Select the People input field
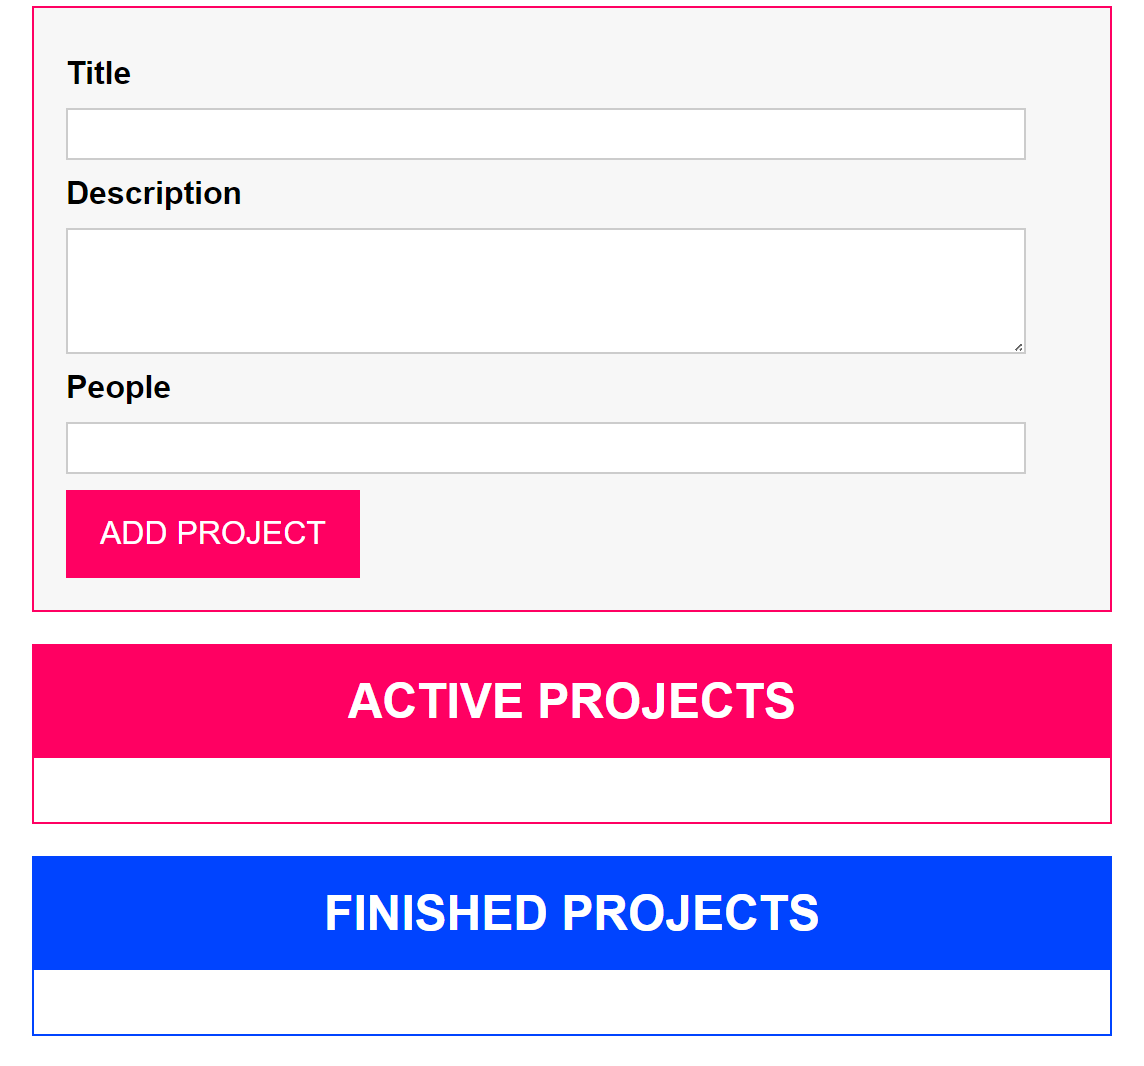Viewport: 1144px width, 1066px height. click(545, 448)
